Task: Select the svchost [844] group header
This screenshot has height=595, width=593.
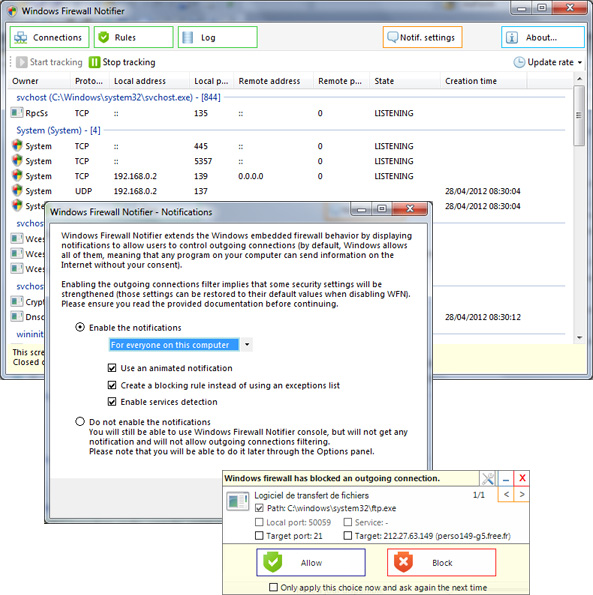Action: point(118,98)
